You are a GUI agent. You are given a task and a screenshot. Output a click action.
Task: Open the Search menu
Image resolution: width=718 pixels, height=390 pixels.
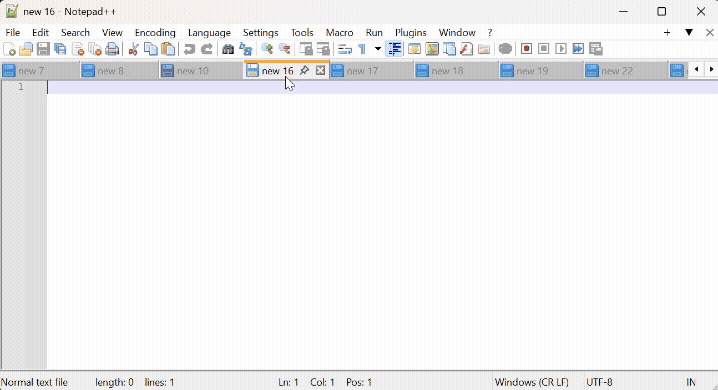click(x=75, y=32)
